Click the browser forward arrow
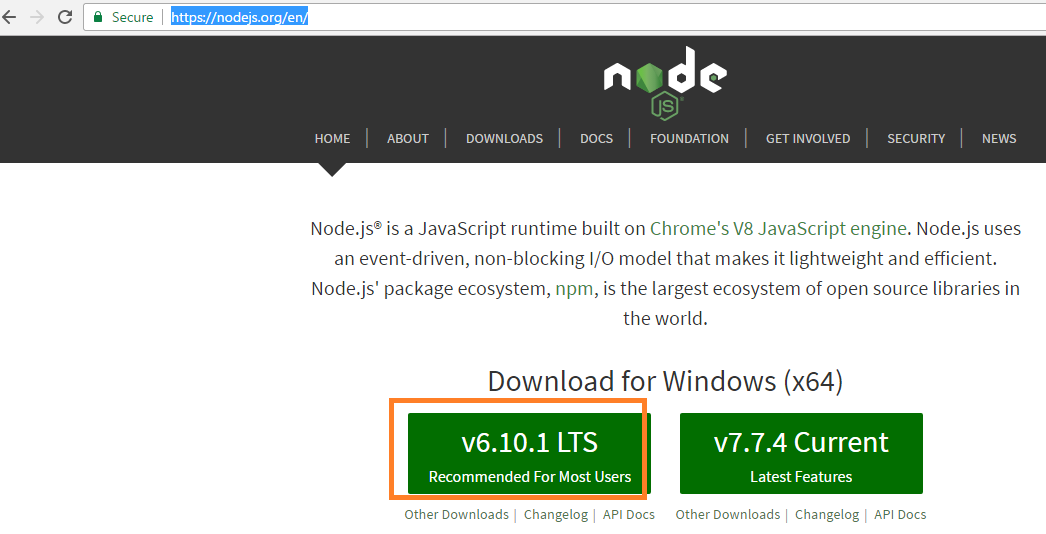The height and width of the screenshot is (534, 1046). 37,17
